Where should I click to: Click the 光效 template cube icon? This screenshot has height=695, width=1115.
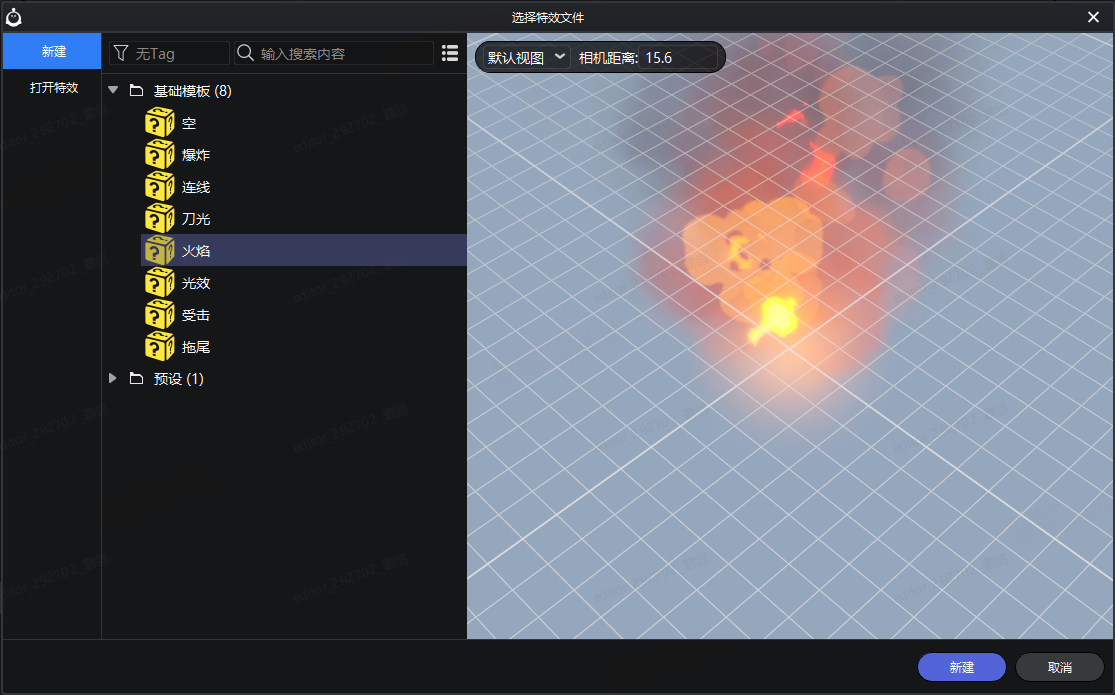[160, 283]
